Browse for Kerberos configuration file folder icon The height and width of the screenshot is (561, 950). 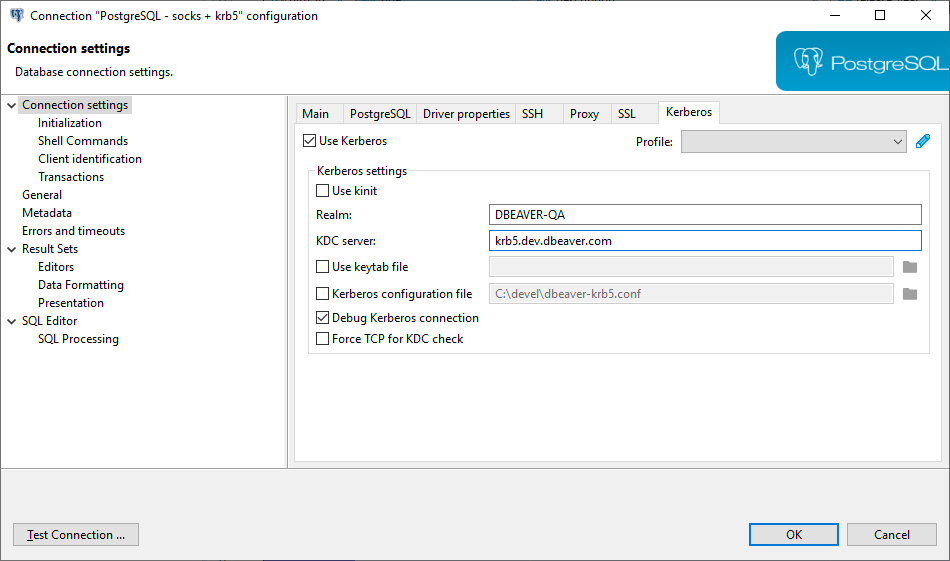909,294
